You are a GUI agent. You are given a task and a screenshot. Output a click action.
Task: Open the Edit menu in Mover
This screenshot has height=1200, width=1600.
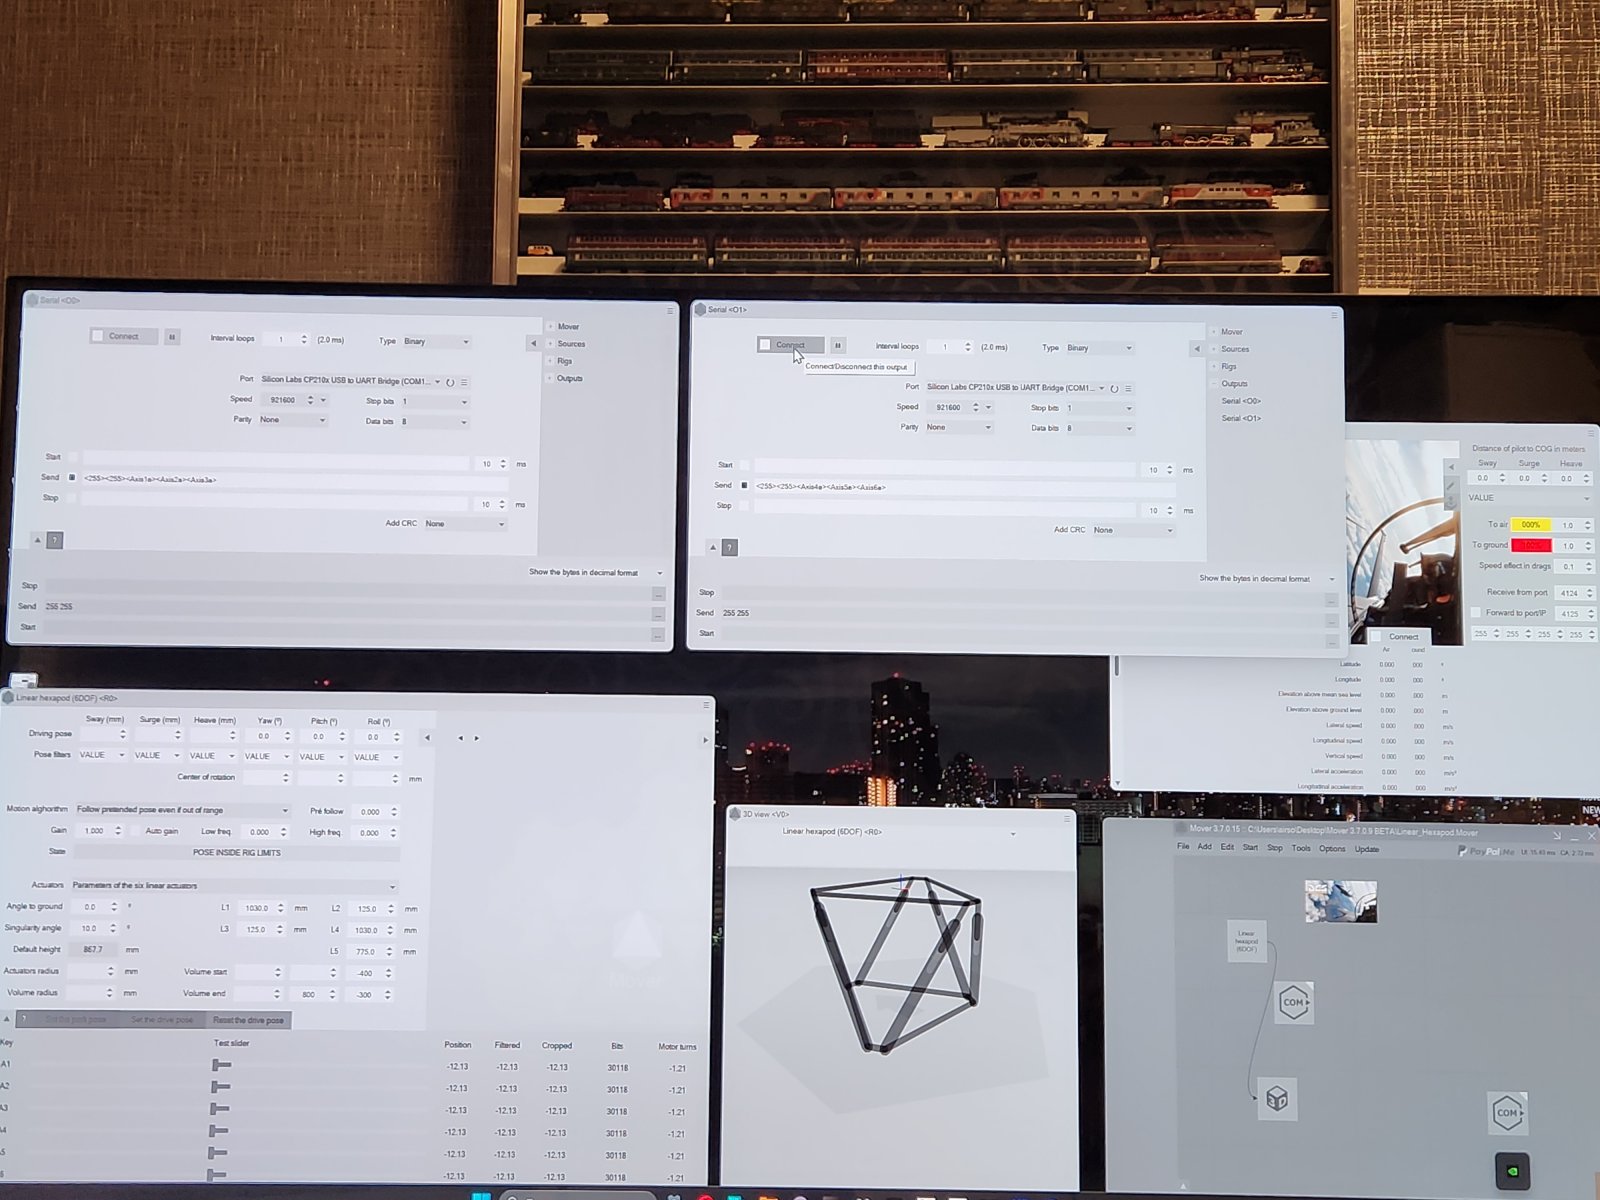1227,848
